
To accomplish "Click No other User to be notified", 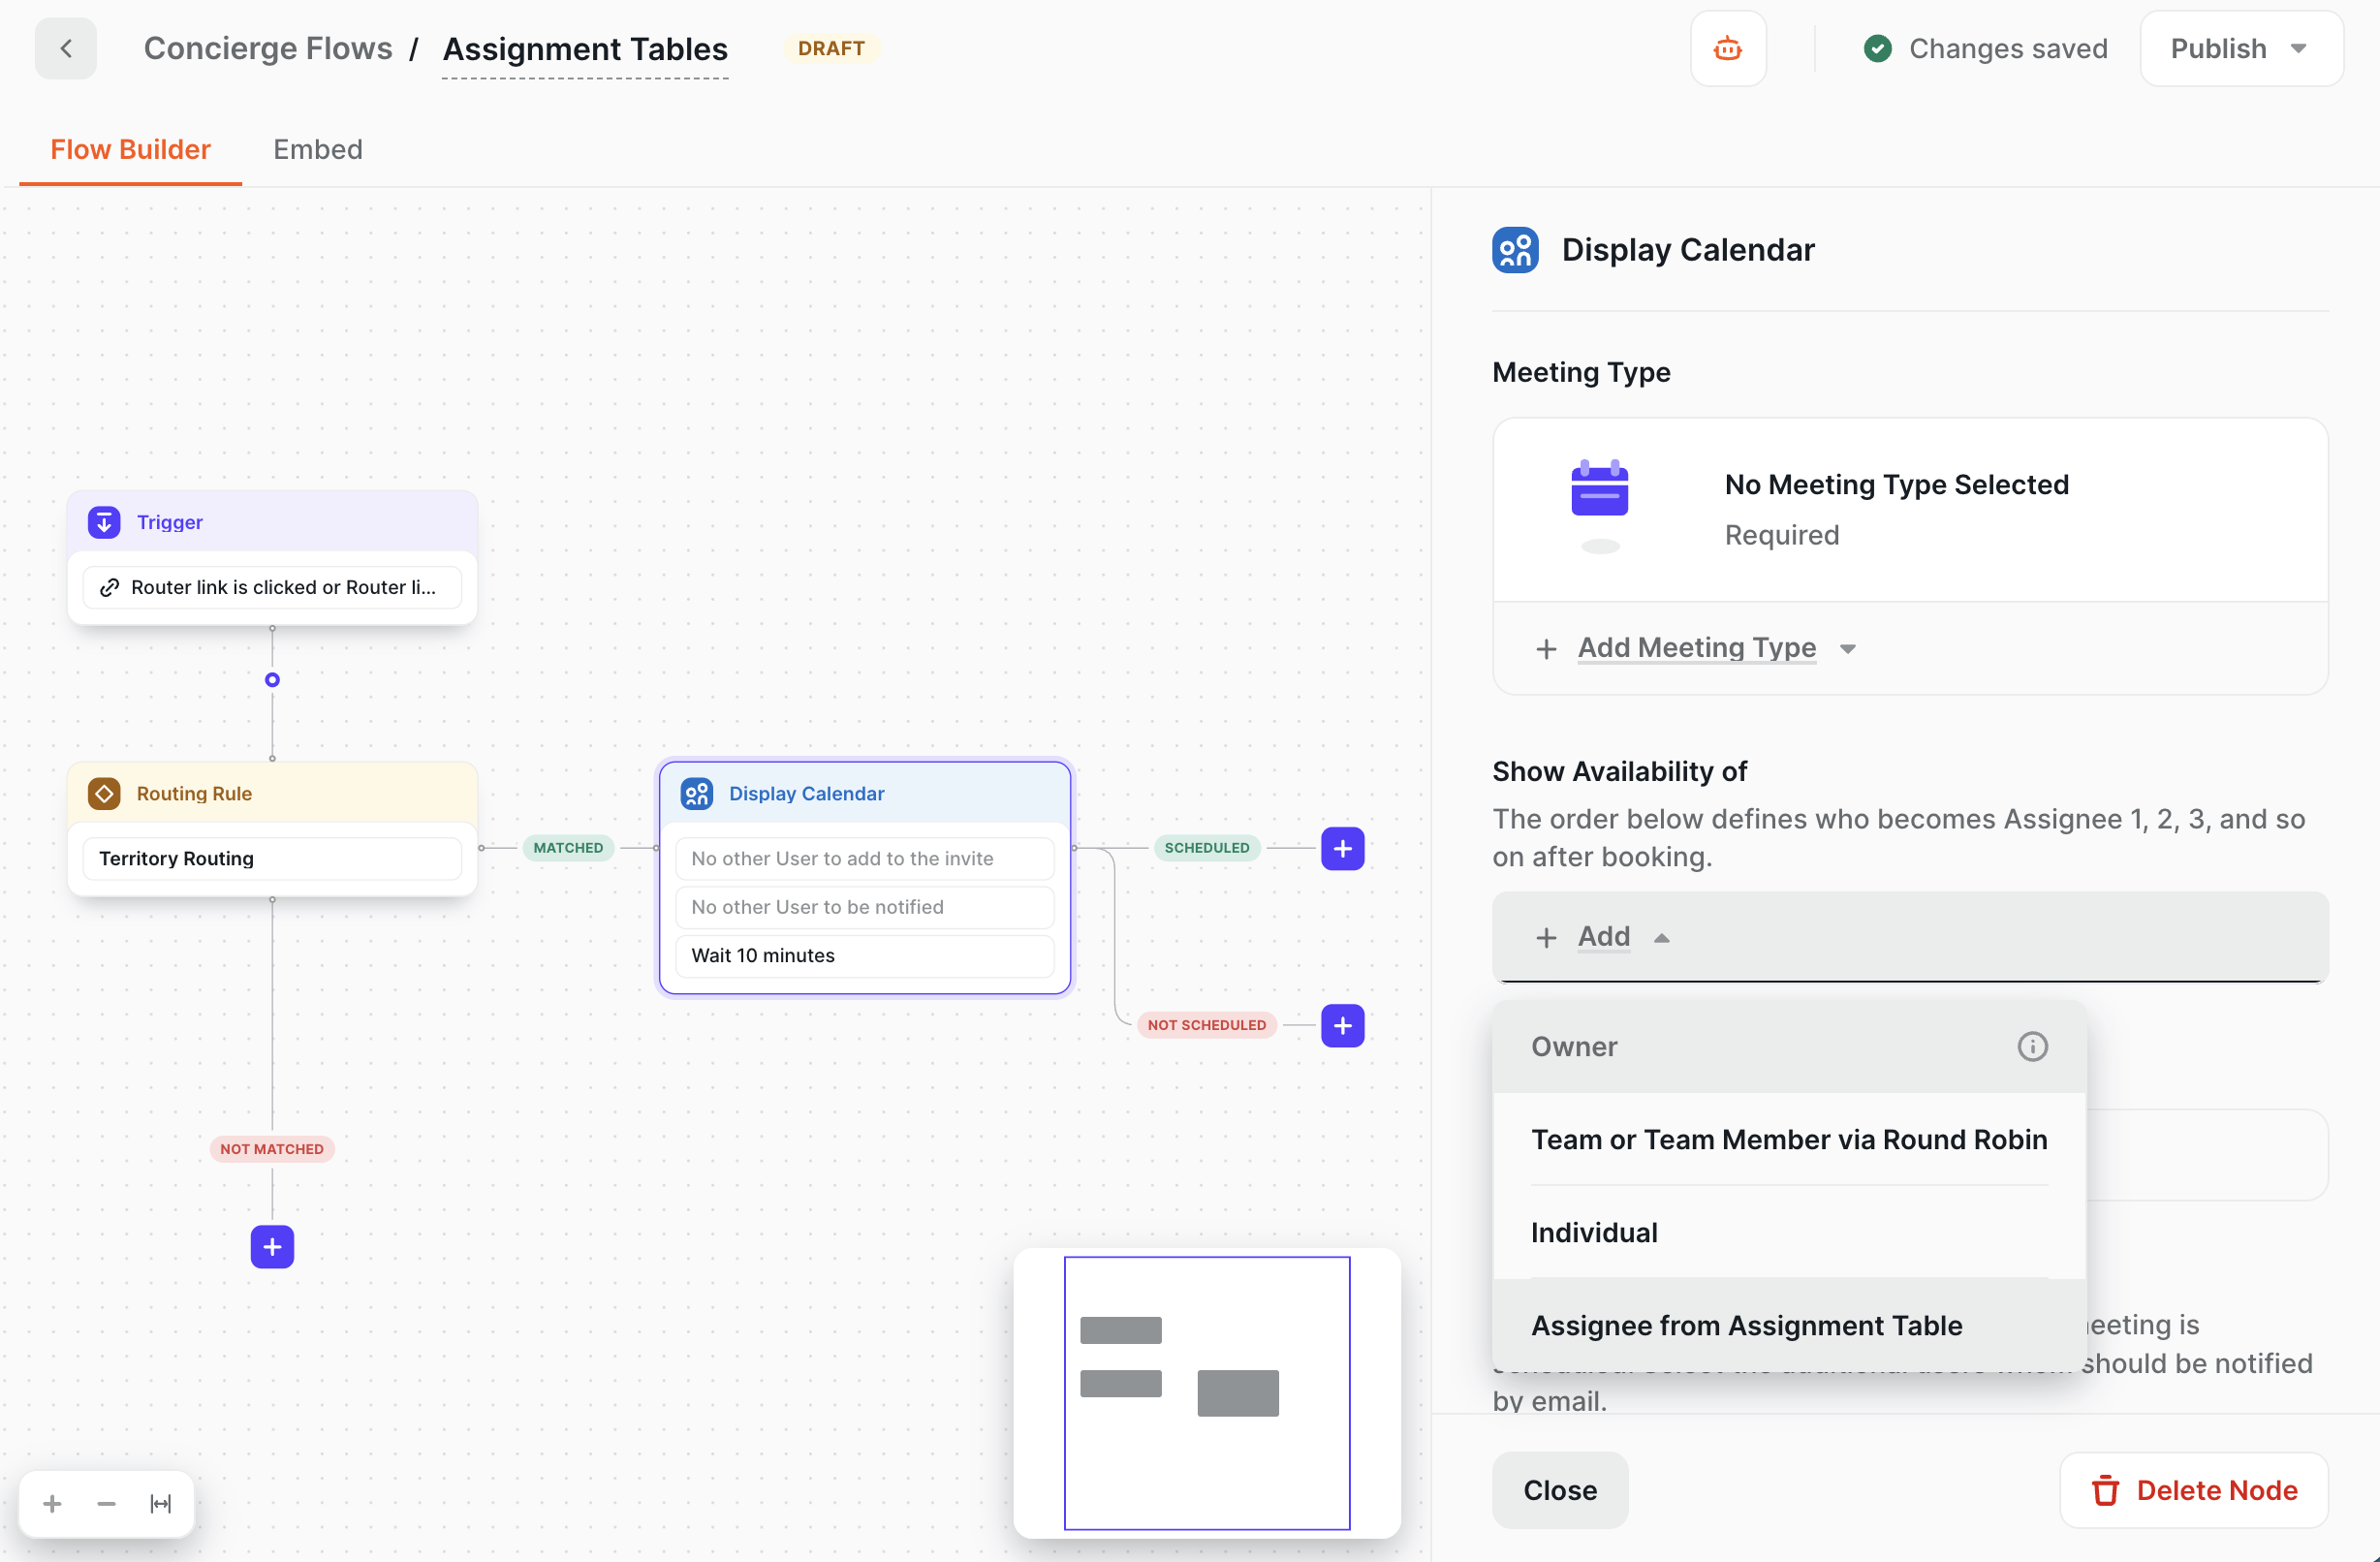I will [864, 907].
